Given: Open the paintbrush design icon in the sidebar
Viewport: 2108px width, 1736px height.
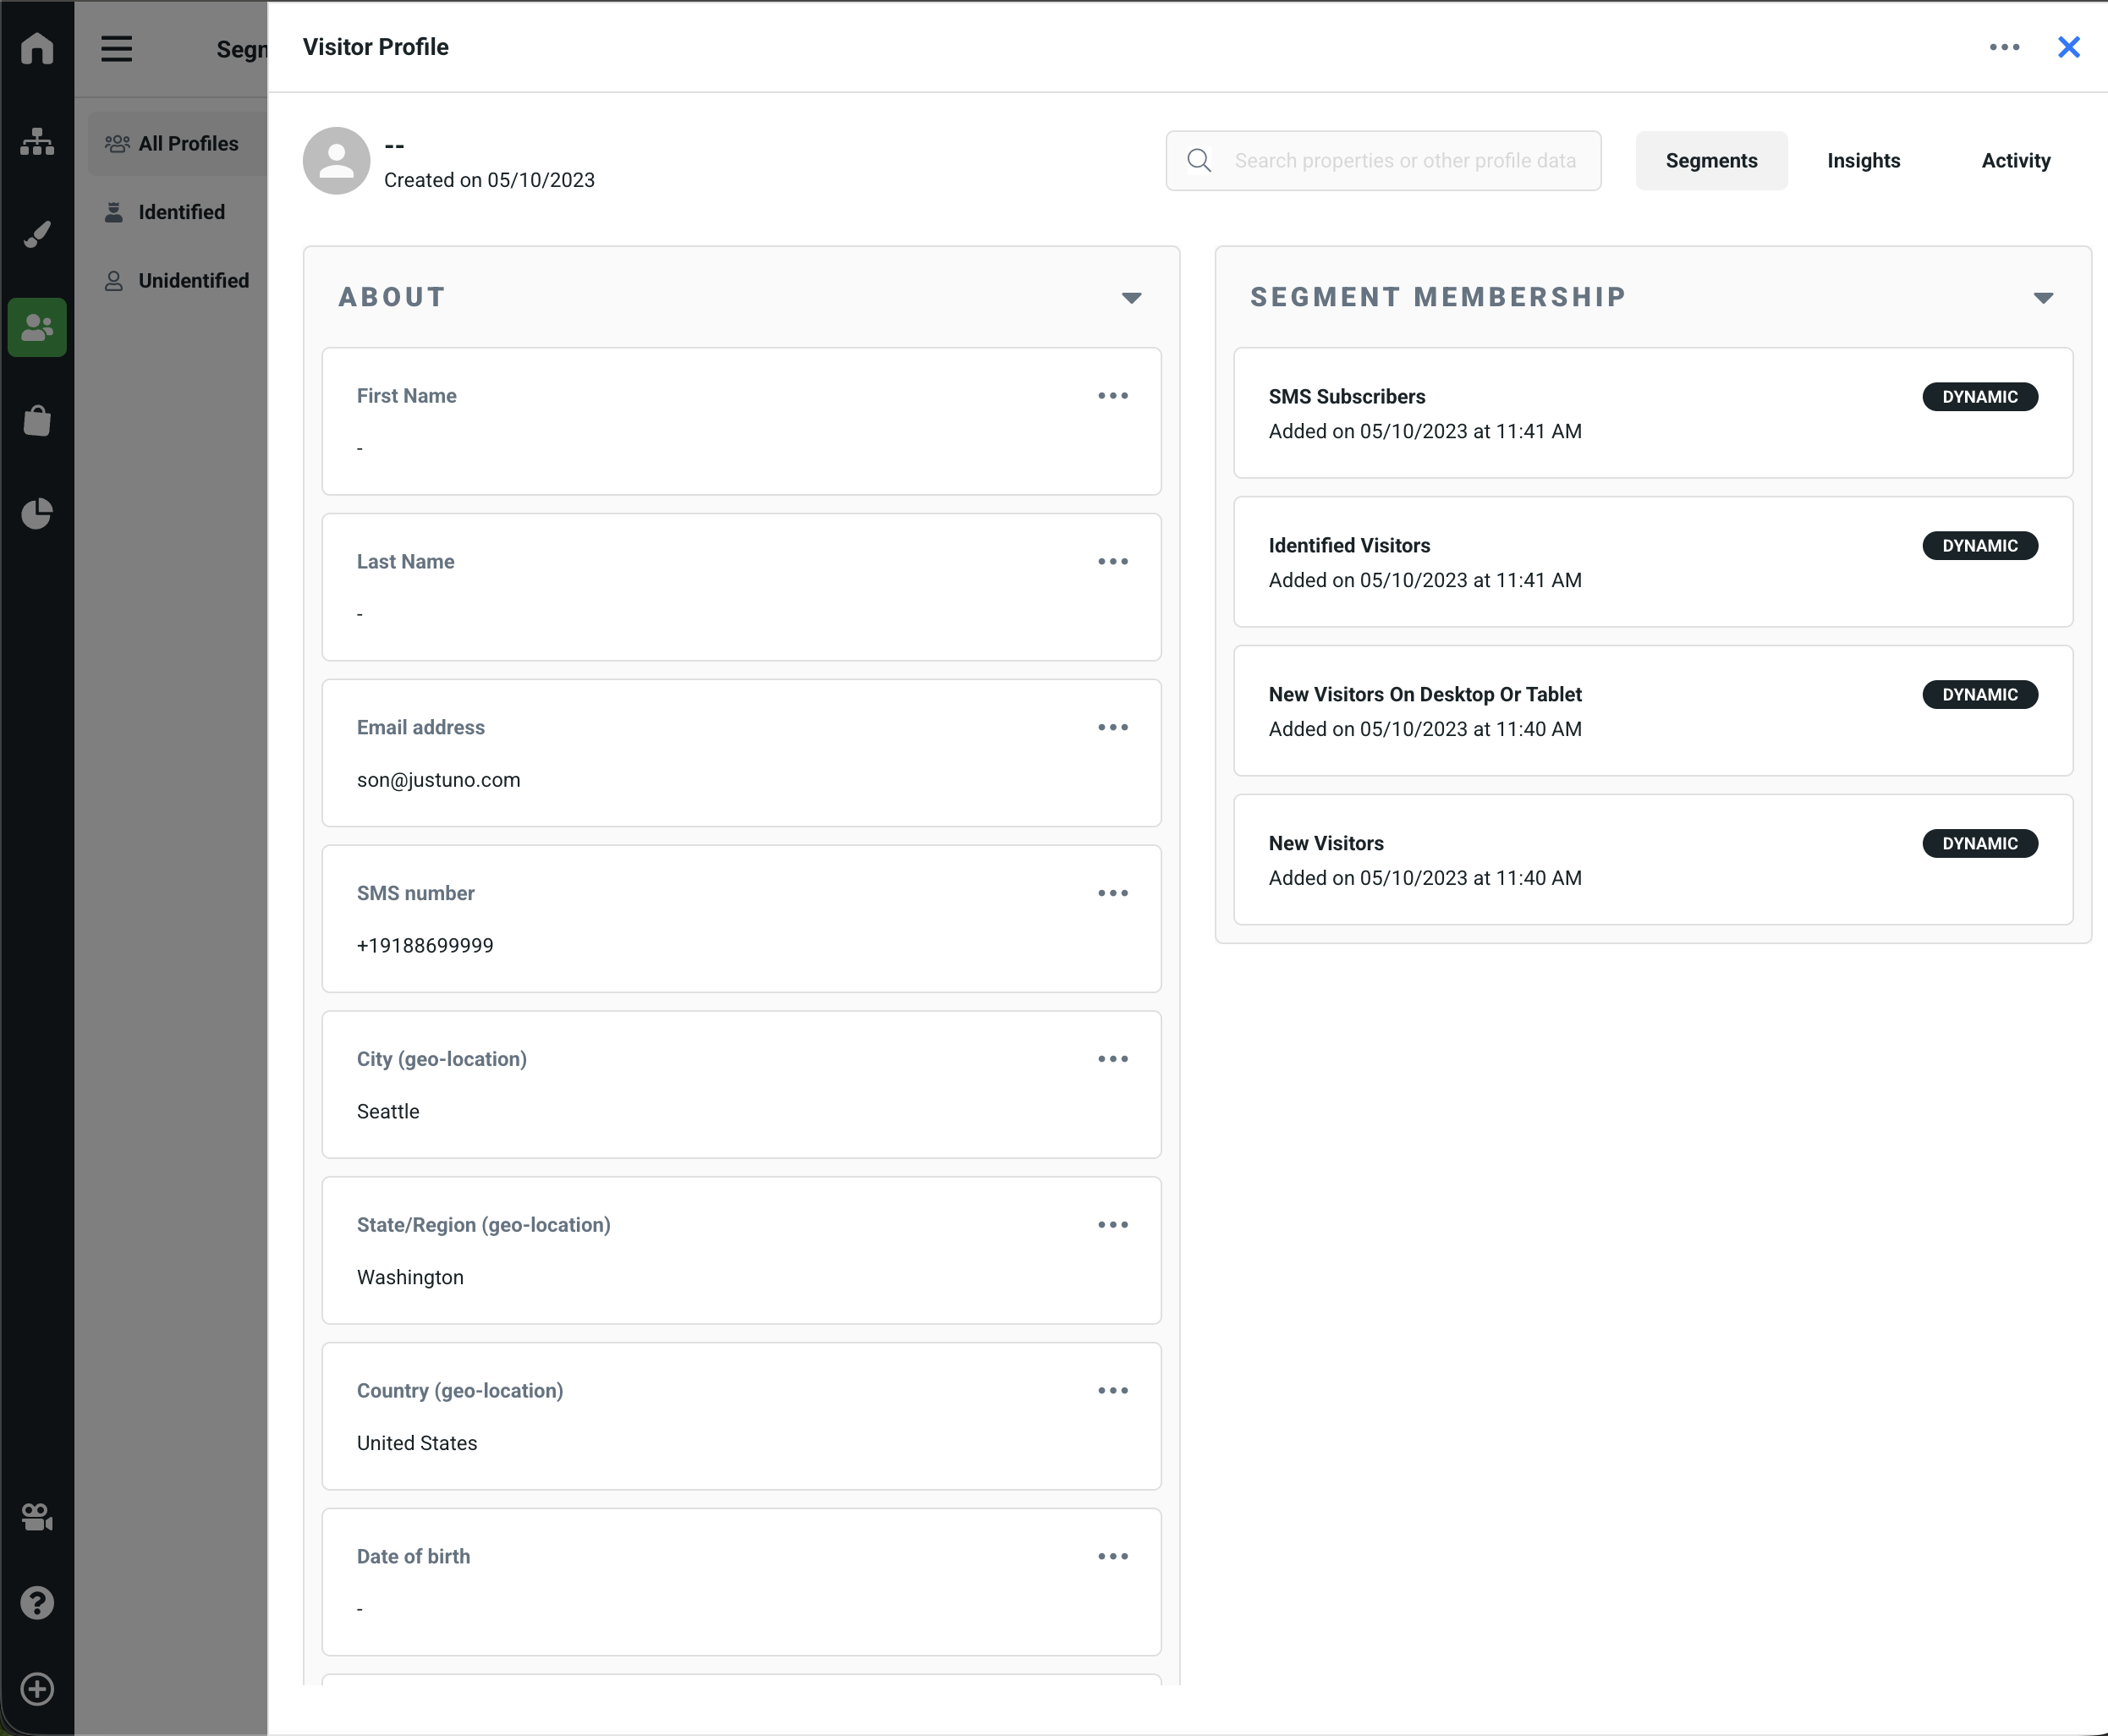Looking at the screenshot, I should 37,235.
